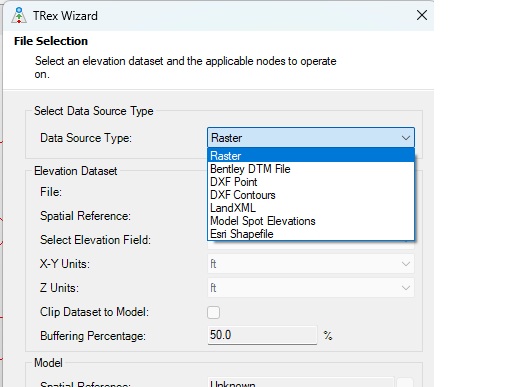Choose LandXML data source type
The image size is (511, 387).
coord(311,208)
